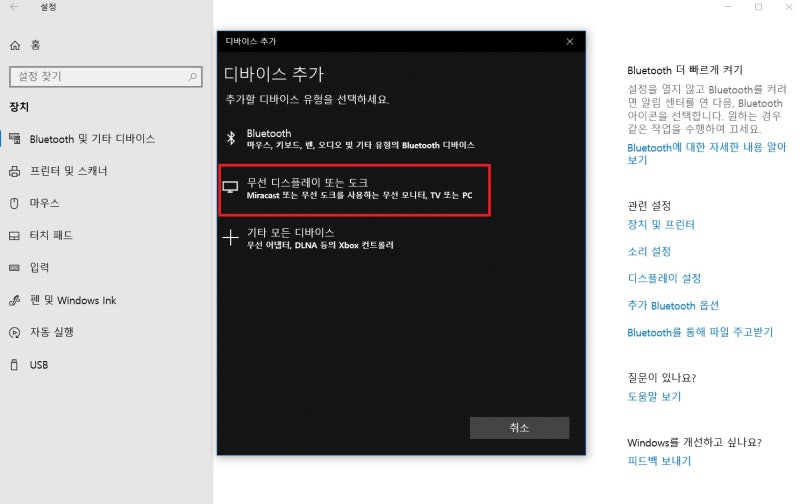Open 장치 및 프린터 link
The image size is (800, 504).
click(x=661, y=224)
